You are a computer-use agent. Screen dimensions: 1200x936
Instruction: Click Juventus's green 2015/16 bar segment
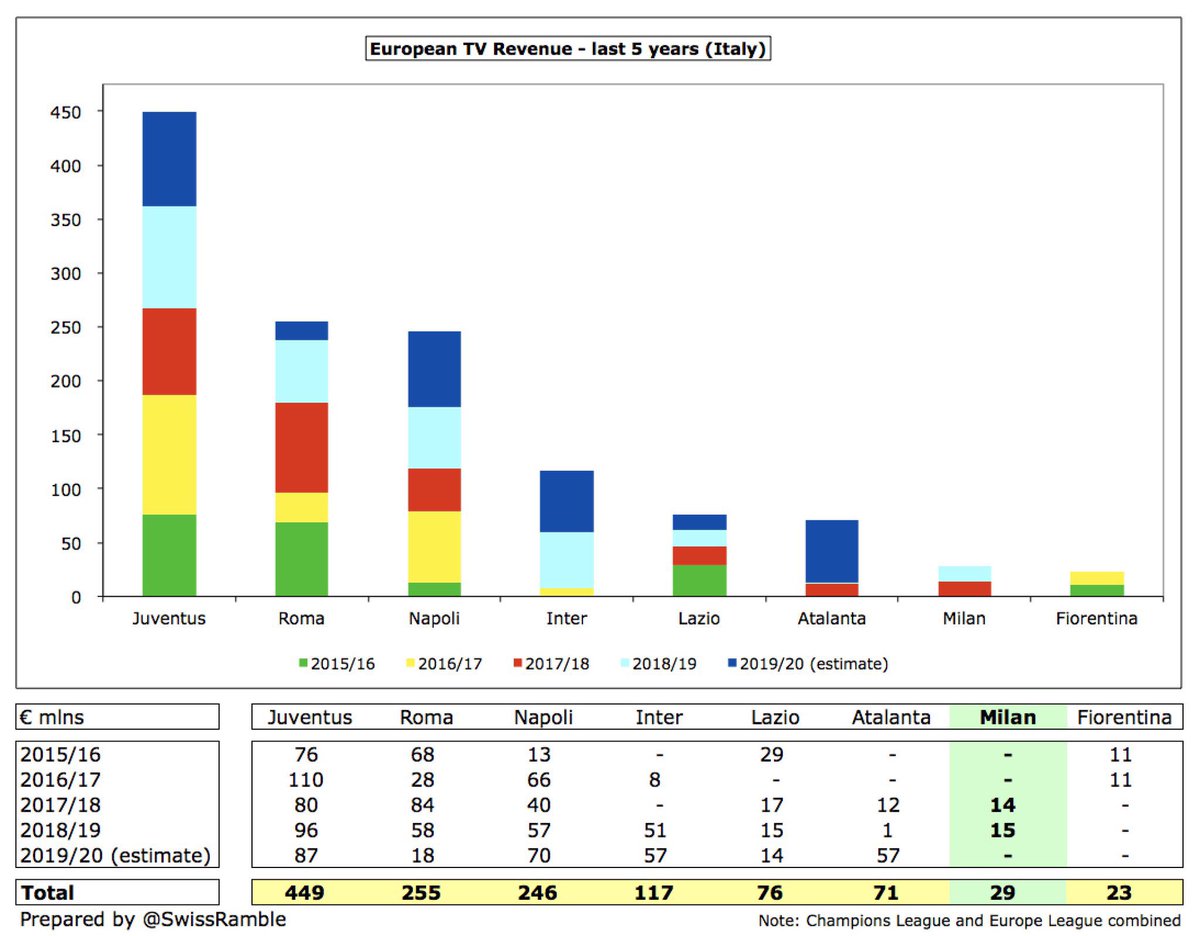tap(169, 556)
